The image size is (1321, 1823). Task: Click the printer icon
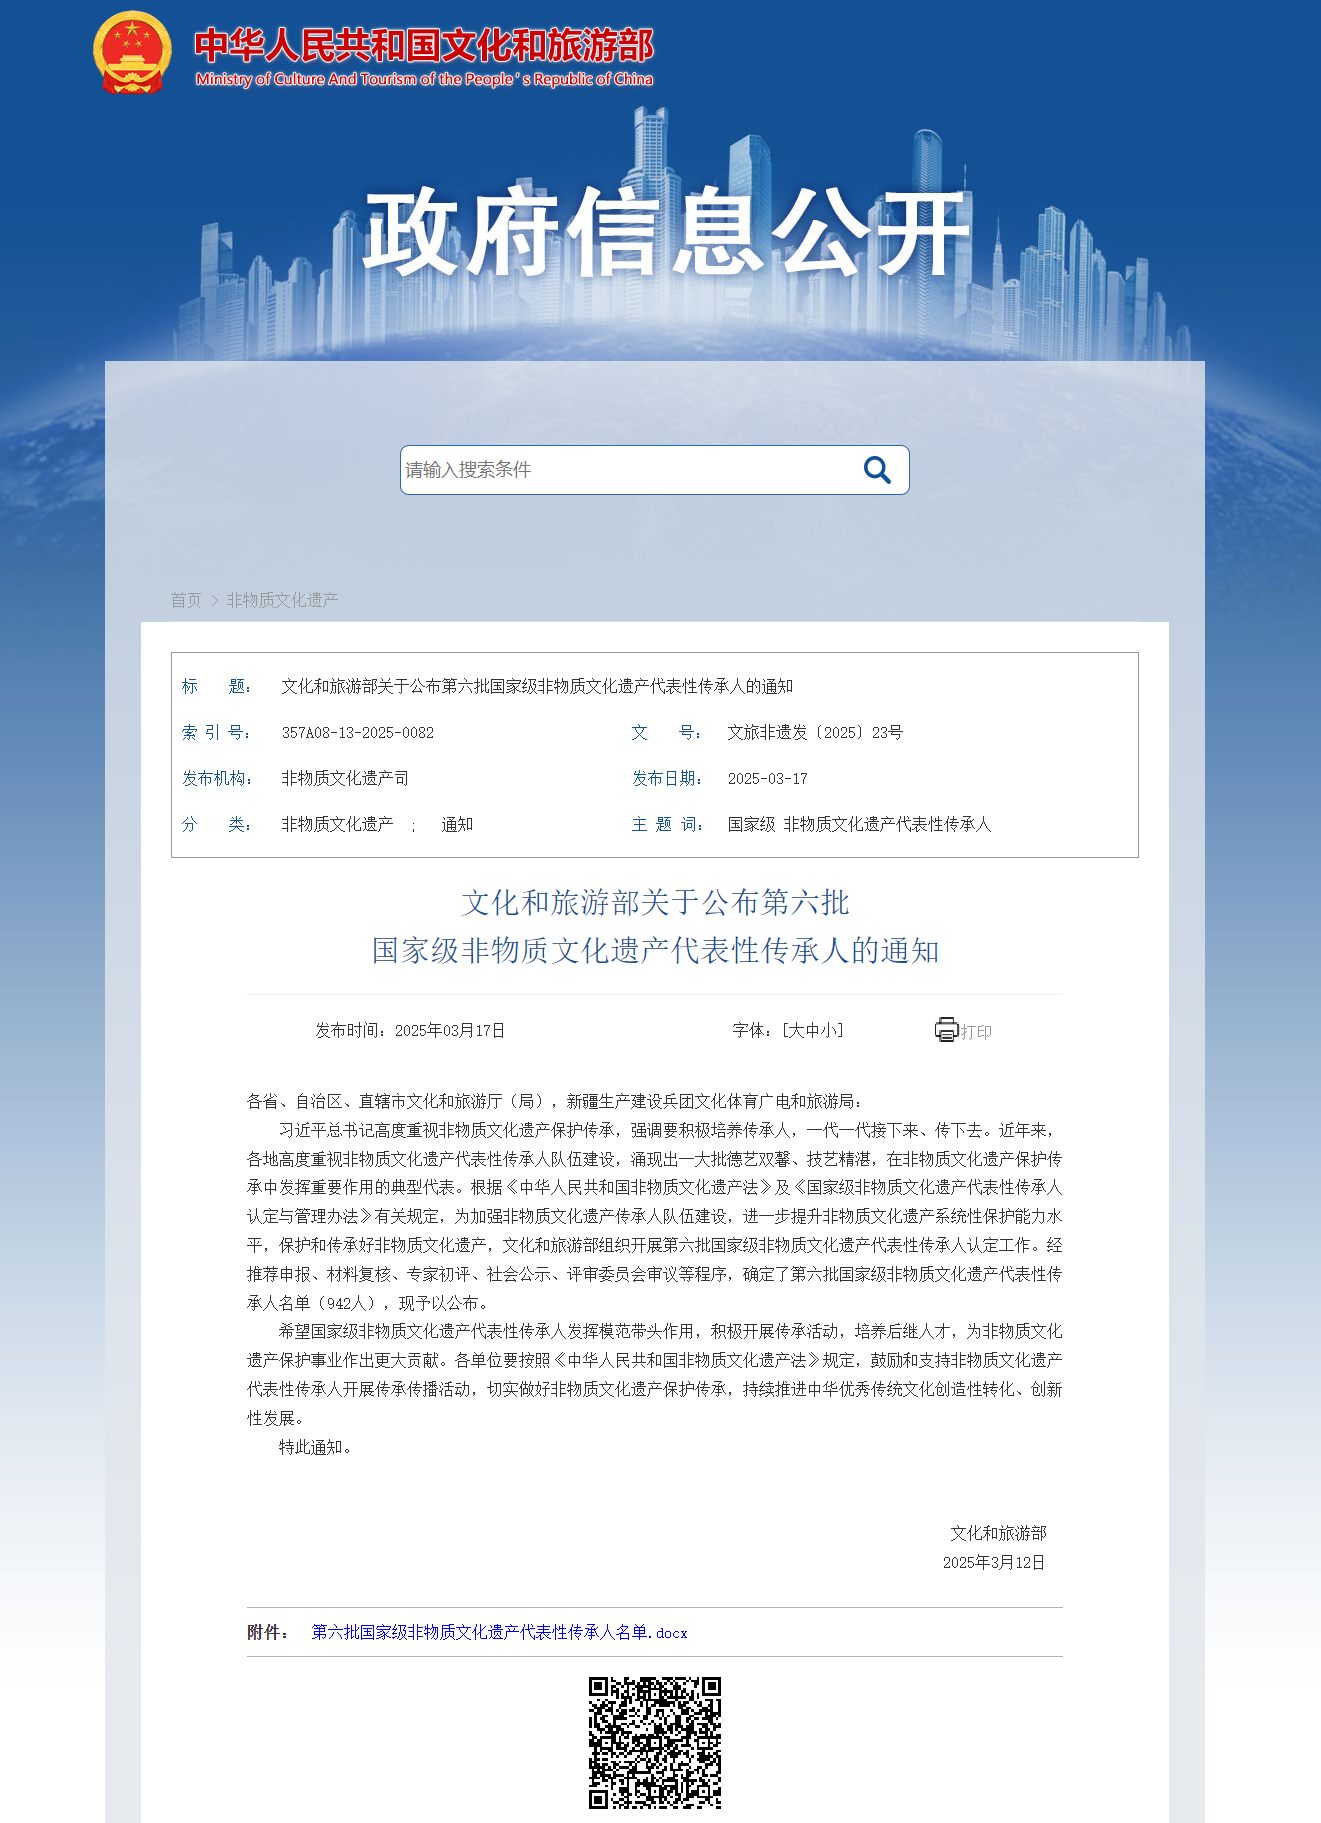pos(946,1030)
